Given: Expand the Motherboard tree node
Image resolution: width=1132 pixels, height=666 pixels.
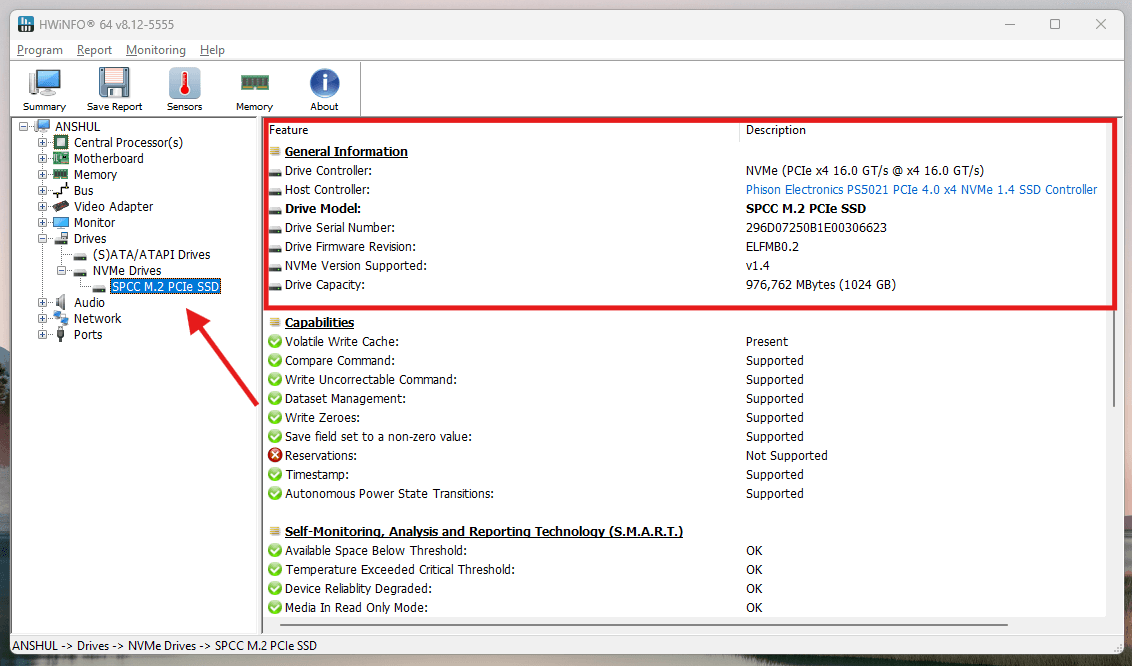Looking at the screenshot, I should coord(43,159).
